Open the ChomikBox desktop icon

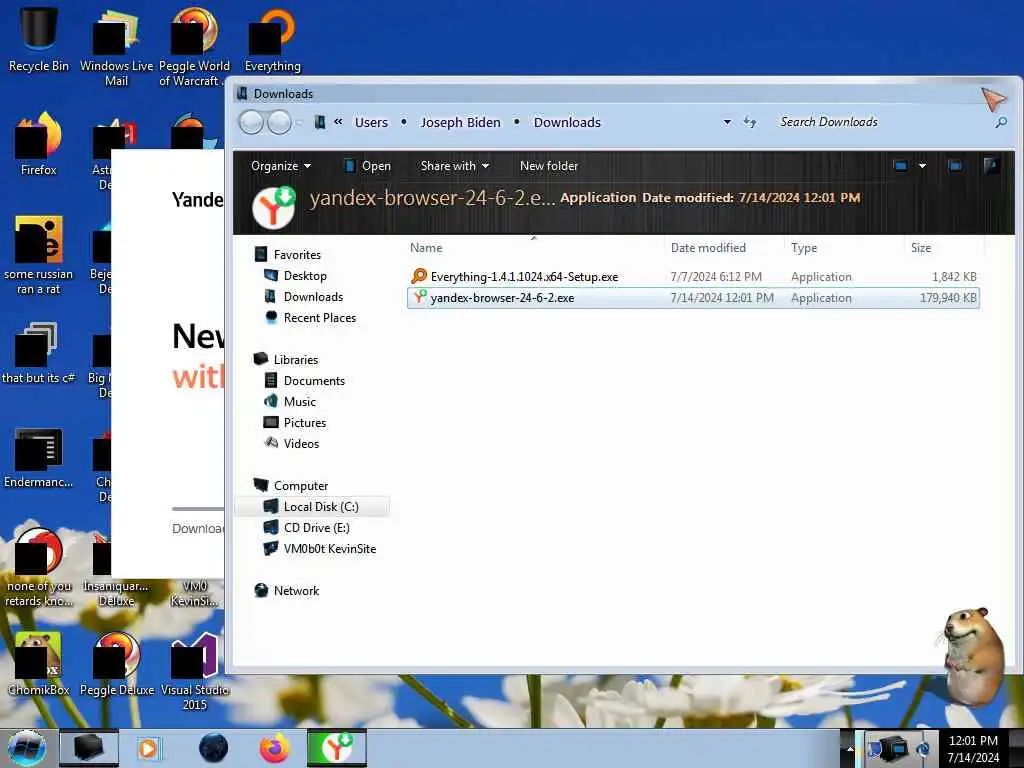(x=39, y=664)
